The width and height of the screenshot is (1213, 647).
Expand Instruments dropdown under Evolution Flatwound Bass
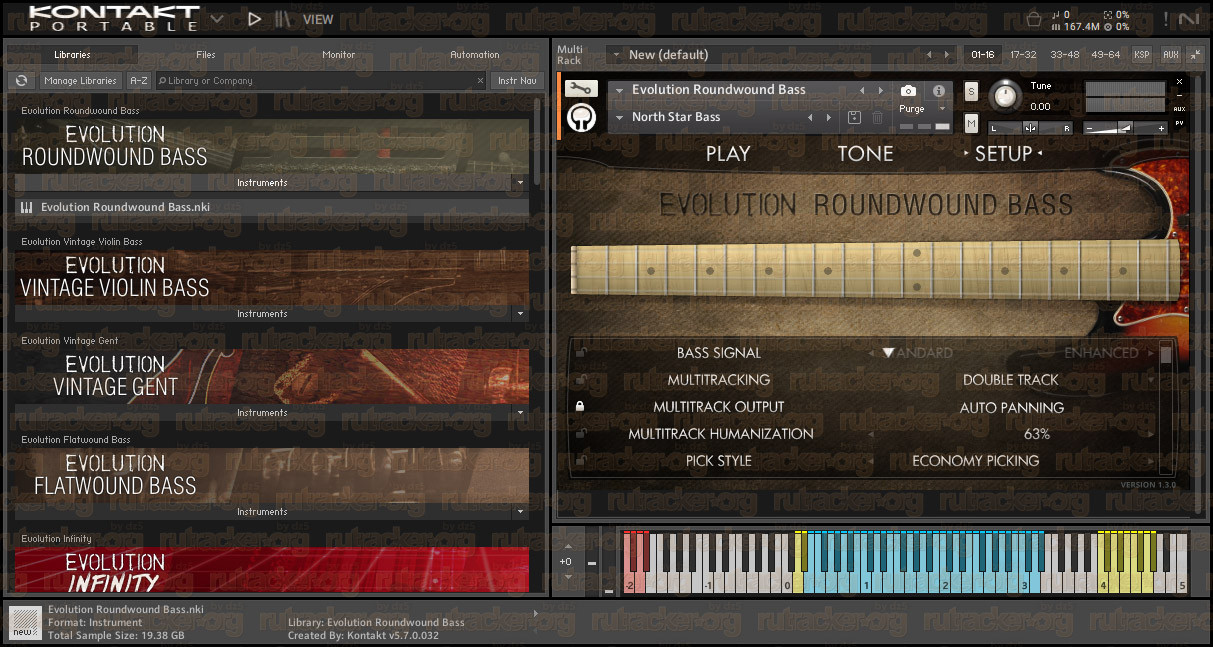point(519,512)
